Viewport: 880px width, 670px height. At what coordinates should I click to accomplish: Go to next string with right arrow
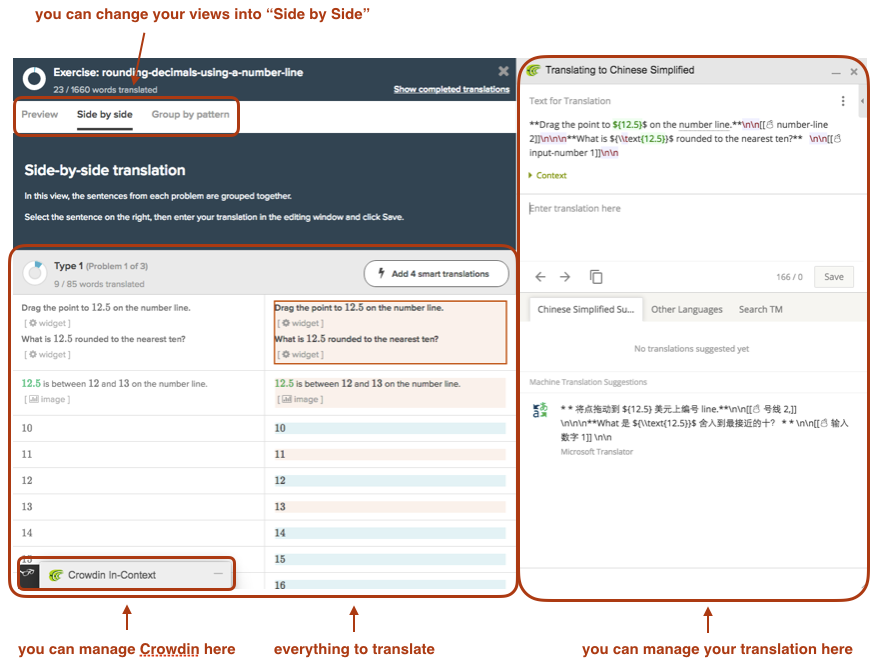[564, 277]
